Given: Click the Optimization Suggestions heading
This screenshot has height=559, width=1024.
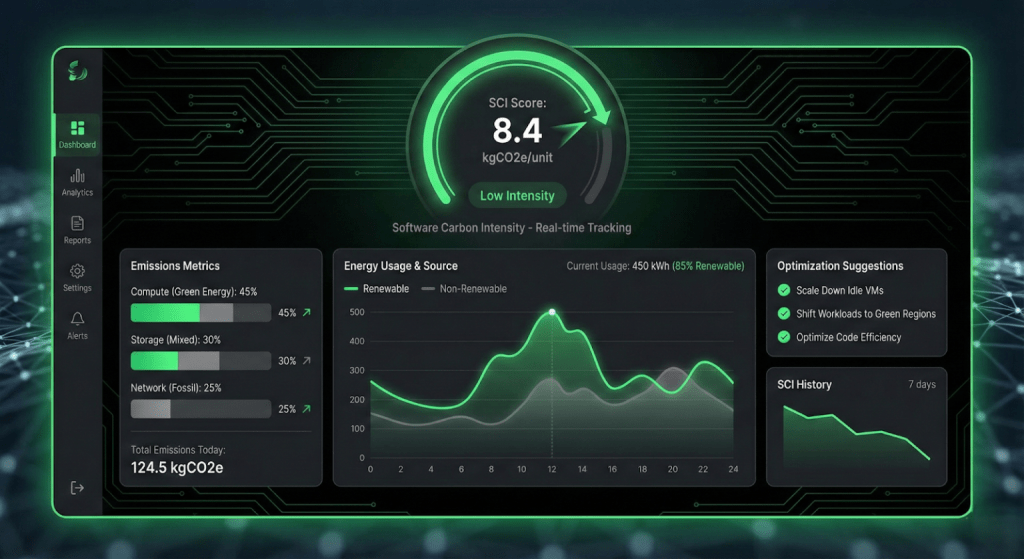Looking at the screenshot, I should pos(840,266).
